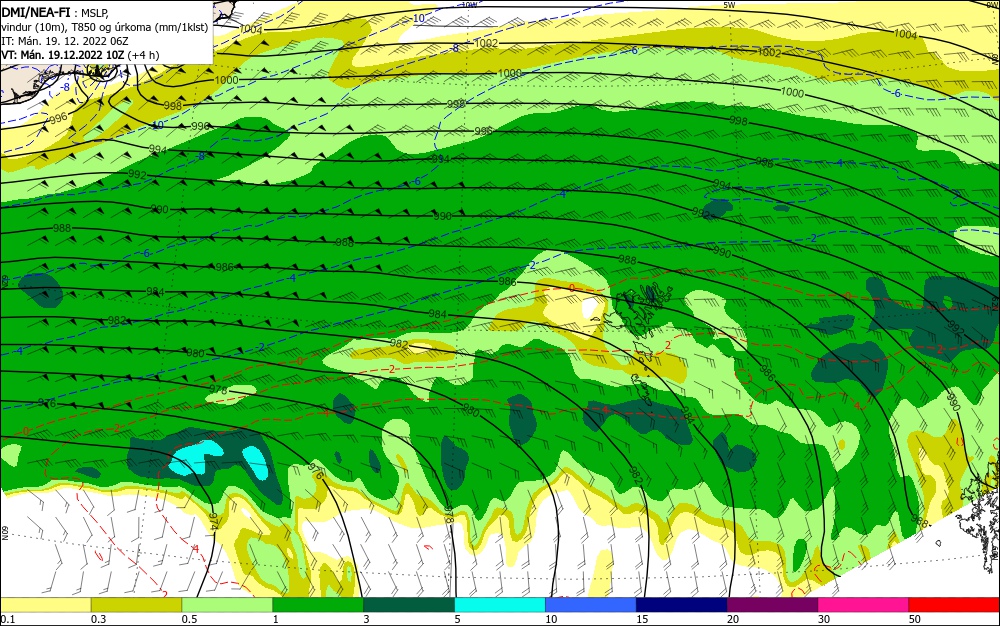Click the "50" legend value label
Screen dimensions: 1000x626
click(x=915, y=619)
